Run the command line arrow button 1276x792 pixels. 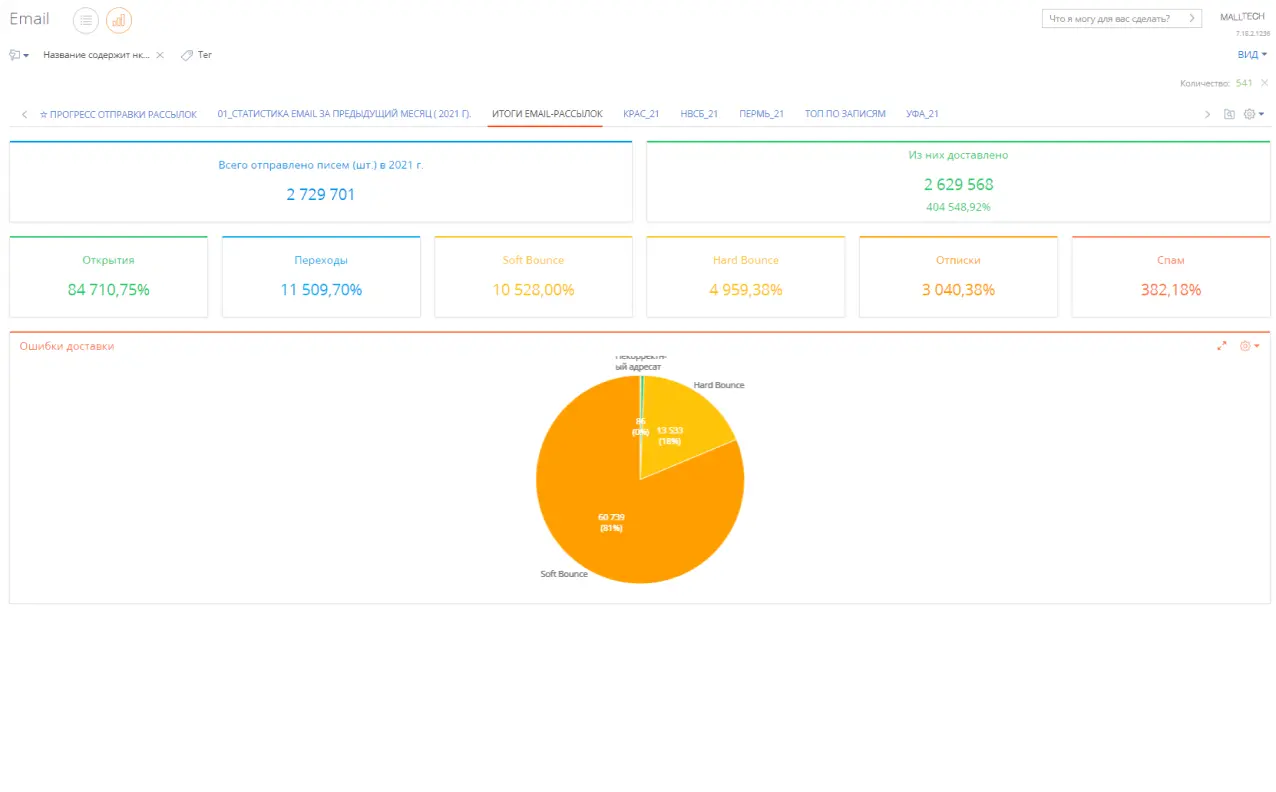click(1192, 18)
